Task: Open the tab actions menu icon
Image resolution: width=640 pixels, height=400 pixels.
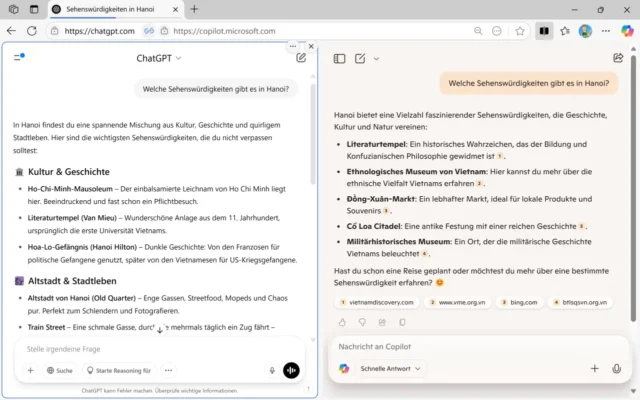Action: [34, 9]
